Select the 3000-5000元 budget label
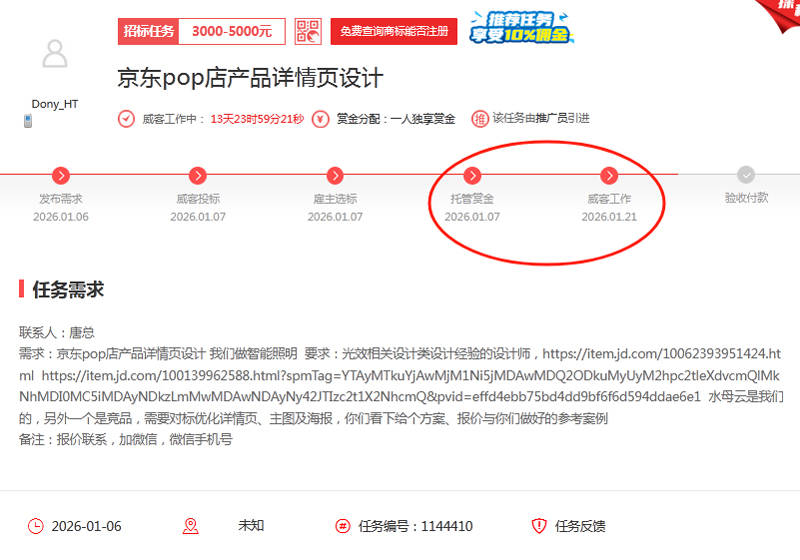Viewport: 800px width, 560px height. (x=232, y=31)
